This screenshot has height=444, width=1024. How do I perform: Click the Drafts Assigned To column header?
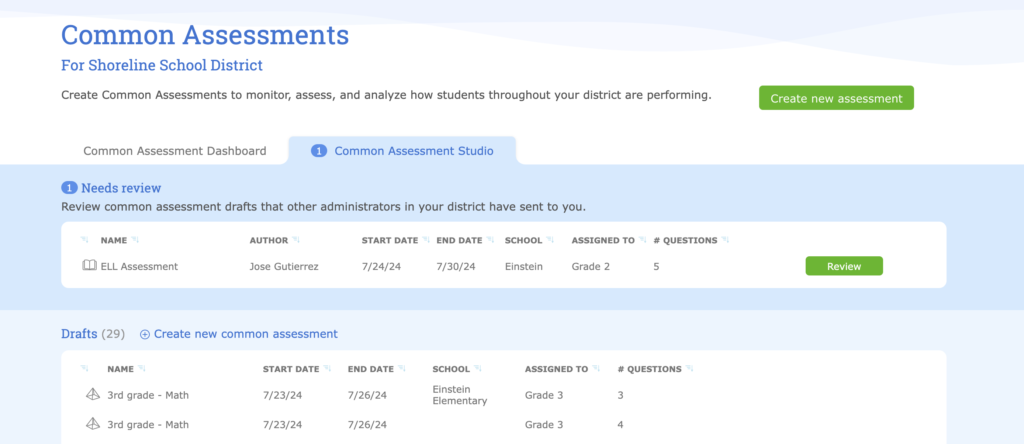[556, 369]
